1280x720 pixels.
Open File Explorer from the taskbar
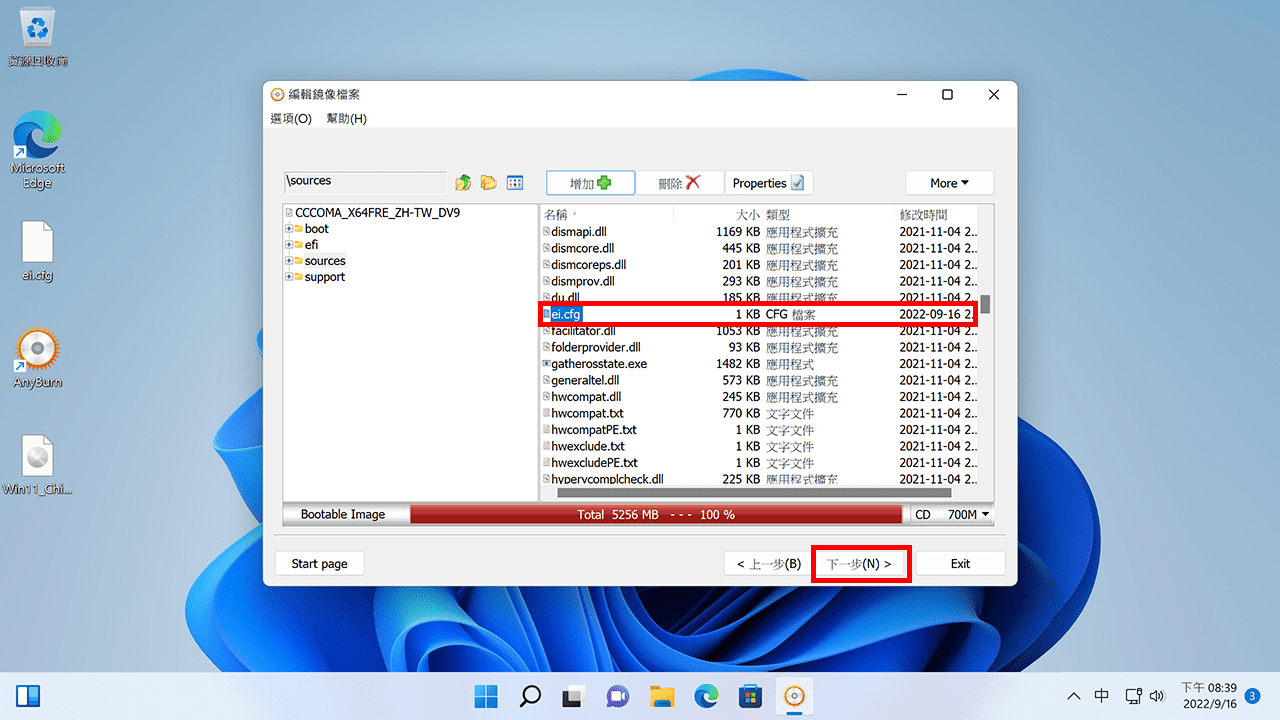click(x=662, y=696)
